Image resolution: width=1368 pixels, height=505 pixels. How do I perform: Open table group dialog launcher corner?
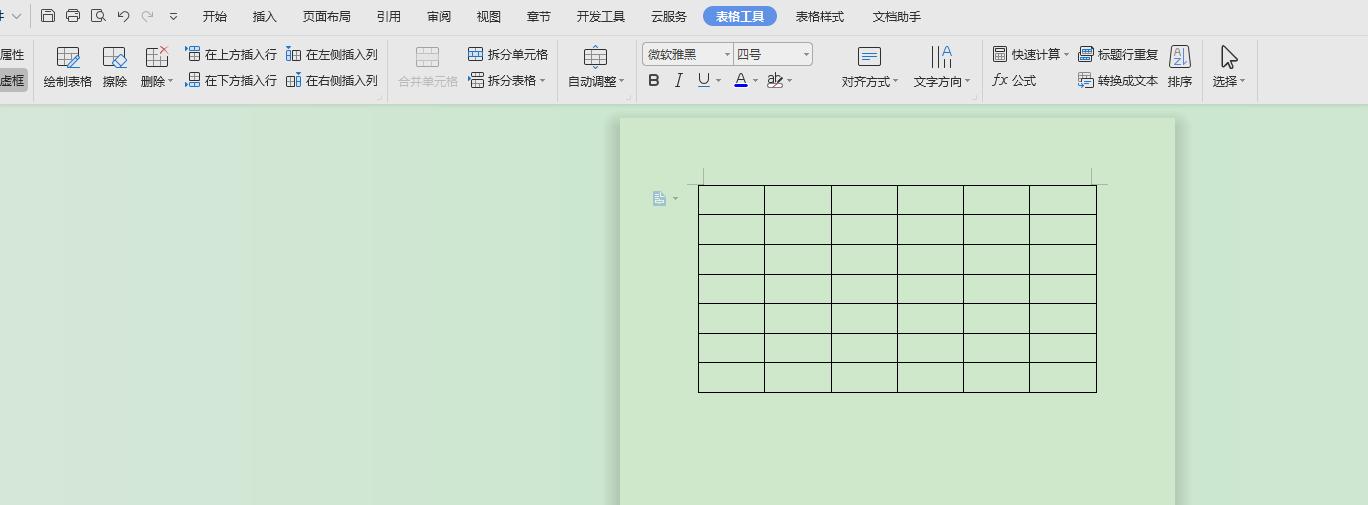[x=380, y=97]
